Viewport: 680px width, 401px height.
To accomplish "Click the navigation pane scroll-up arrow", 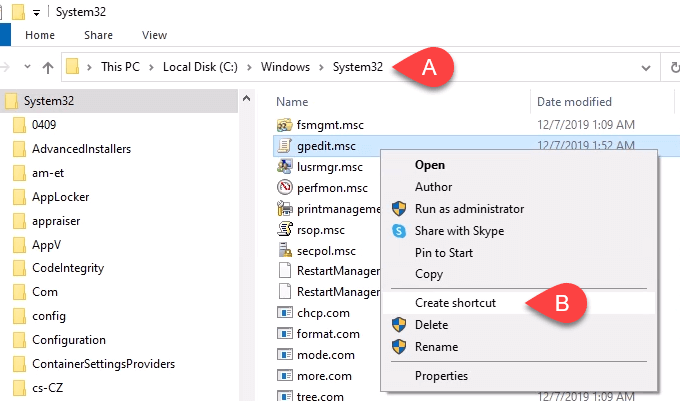I will [246, 99].
